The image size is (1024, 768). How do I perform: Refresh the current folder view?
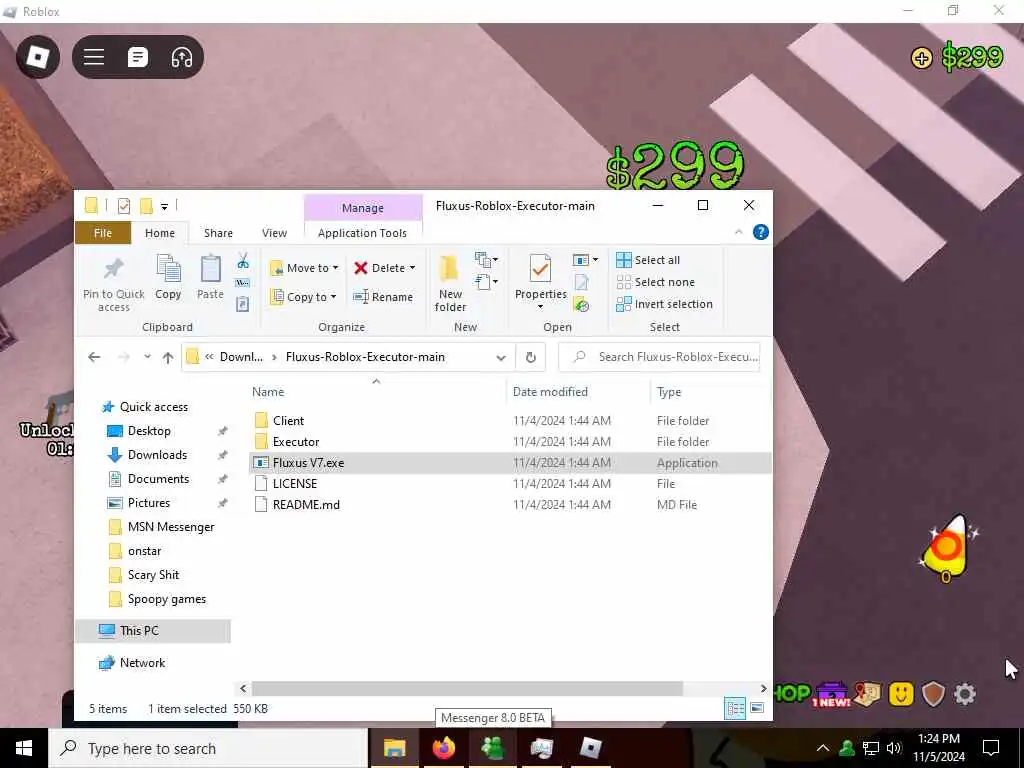(530, 357)
